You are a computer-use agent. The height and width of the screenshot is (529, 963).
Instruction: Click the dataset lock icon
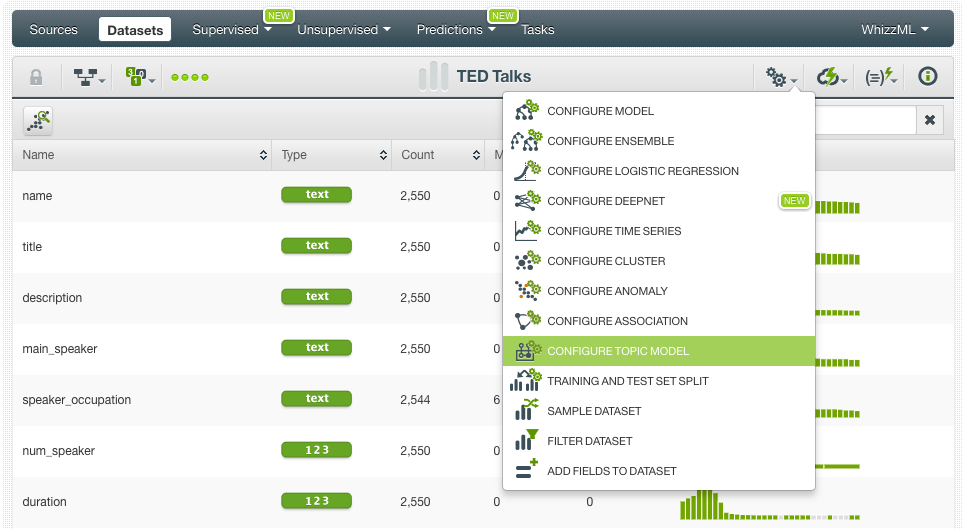click(x=36, y=77)
